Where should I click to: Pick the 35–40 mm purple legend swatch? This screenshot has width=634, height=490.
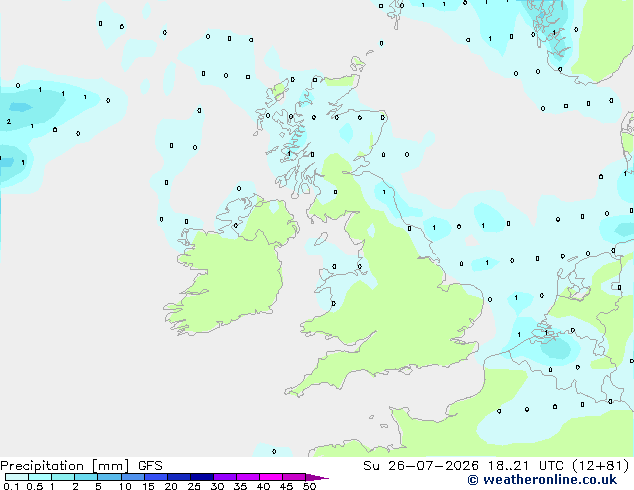point(248,477)
